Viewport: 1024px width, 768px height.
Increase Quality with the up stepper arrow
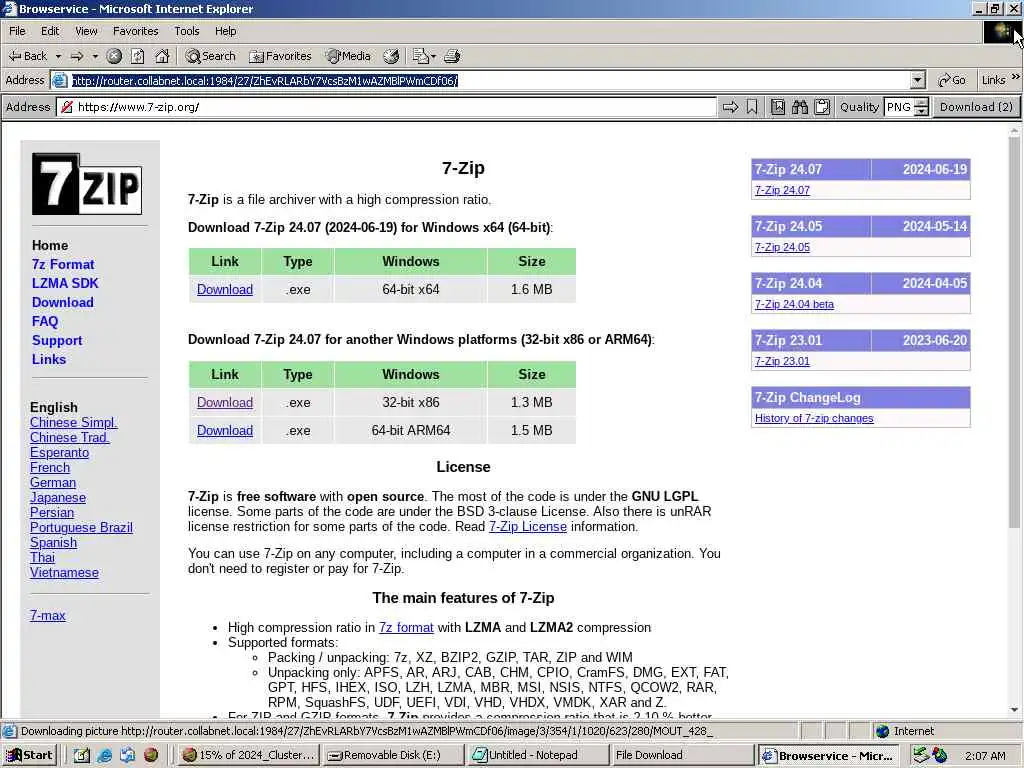coord(921,103)
